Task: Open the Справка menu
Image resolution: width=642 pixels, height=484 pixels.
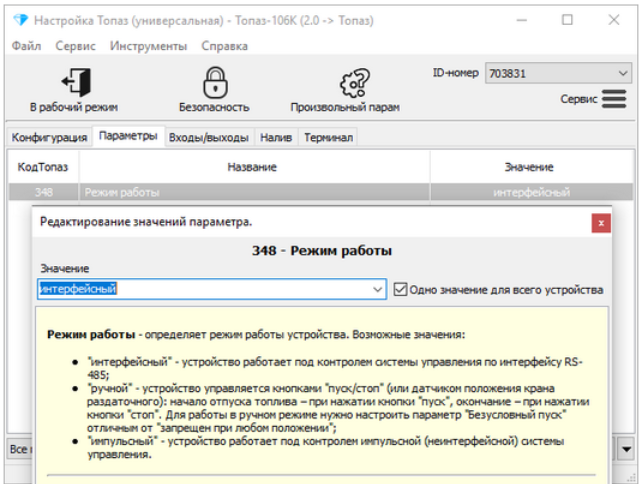Action: coord(224,46)
